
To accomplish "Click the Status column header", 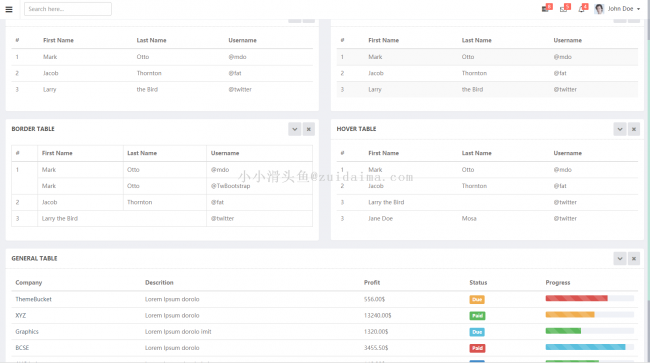I will tap(478, 283).
